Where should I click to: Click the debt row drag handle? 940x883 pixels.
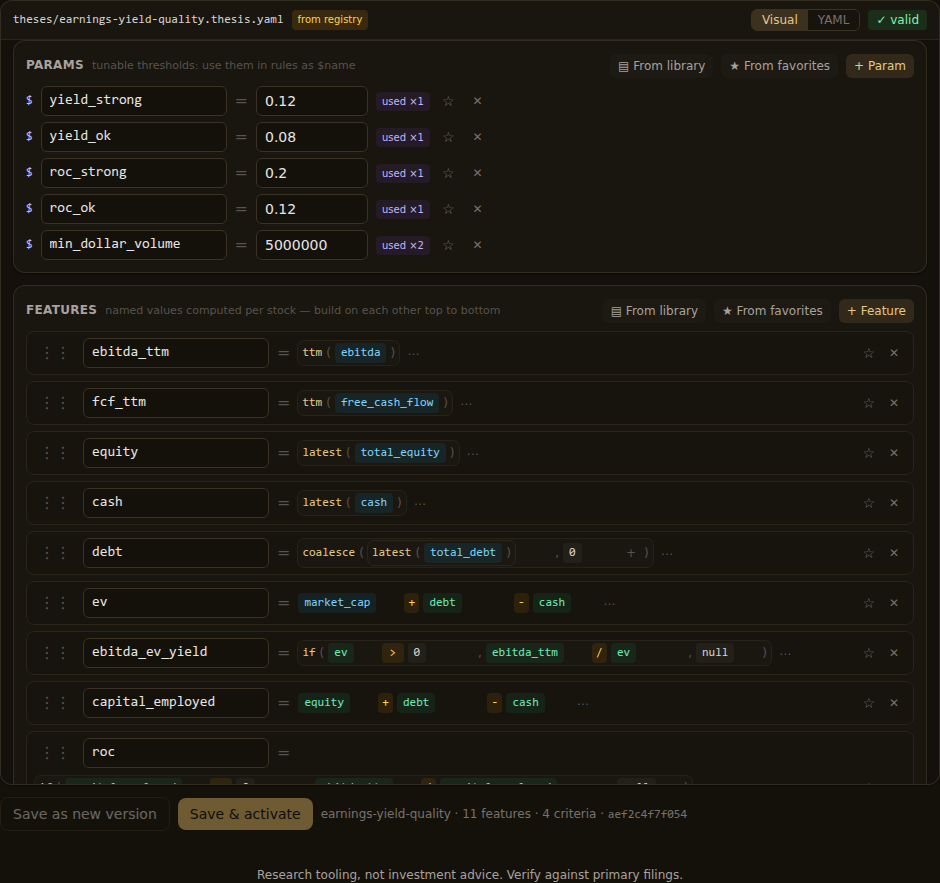coord(55,553)
